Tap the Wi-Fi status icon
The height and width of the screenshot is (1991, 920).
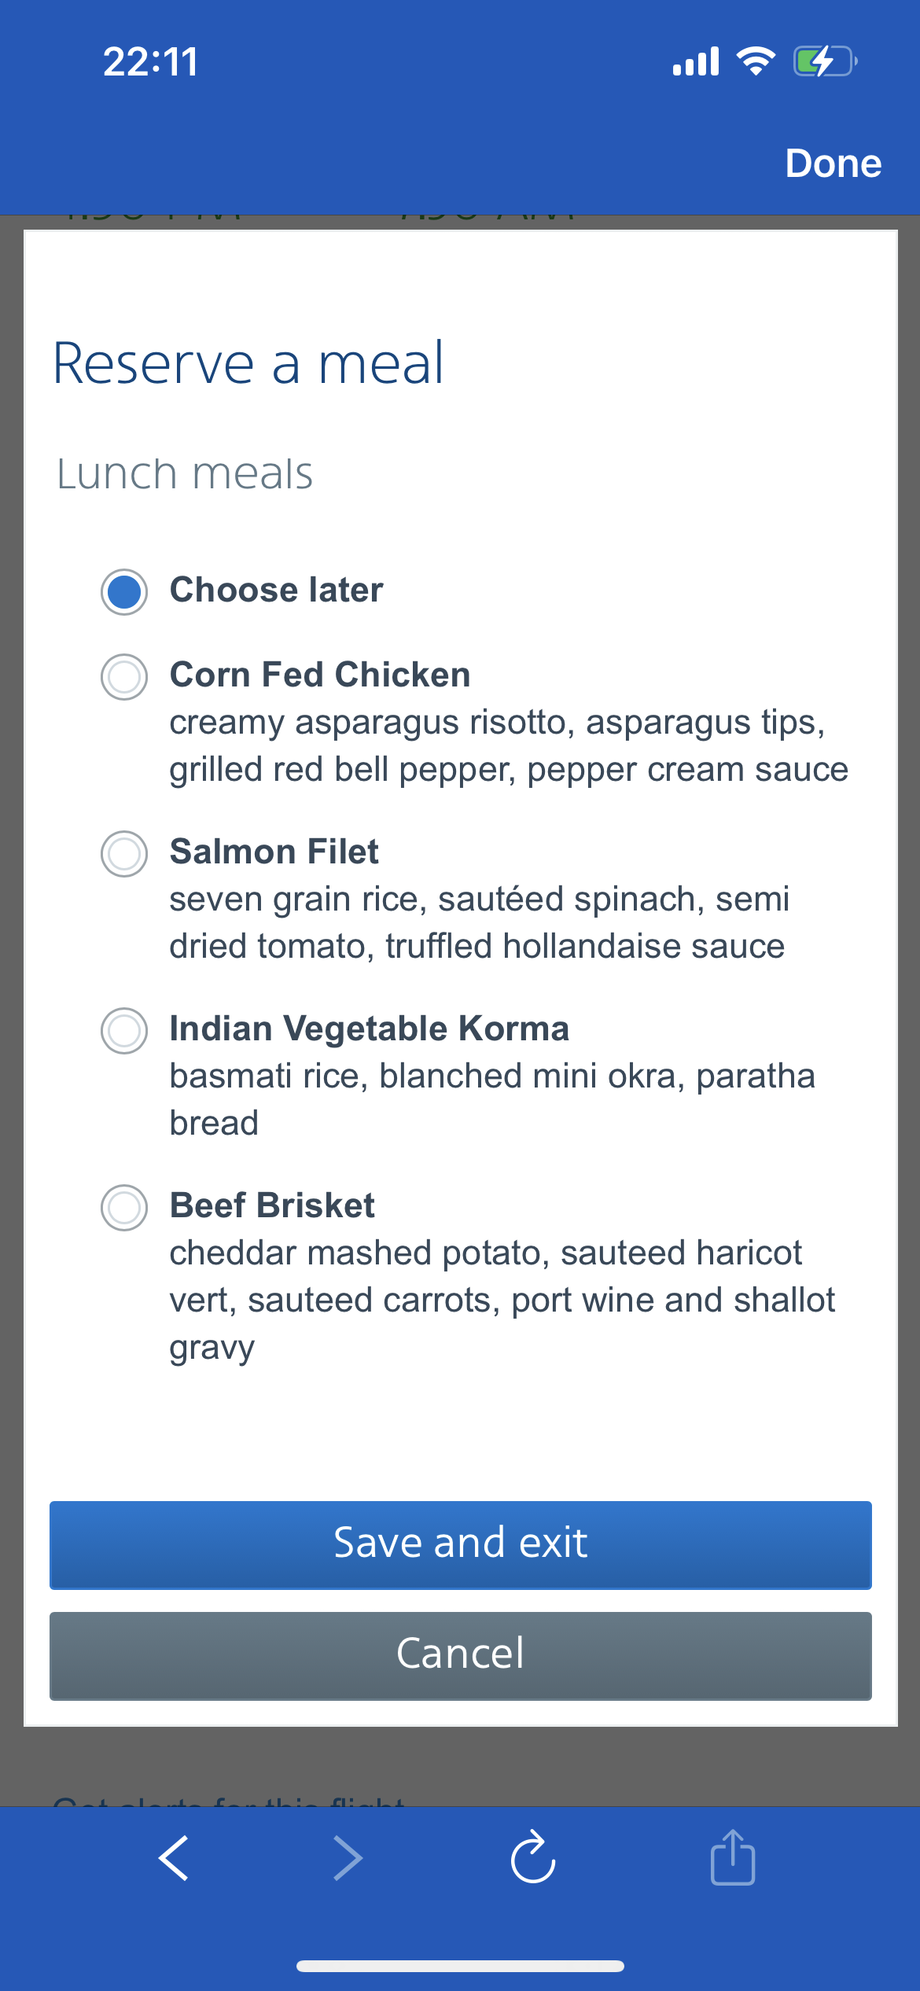(755, 62)
